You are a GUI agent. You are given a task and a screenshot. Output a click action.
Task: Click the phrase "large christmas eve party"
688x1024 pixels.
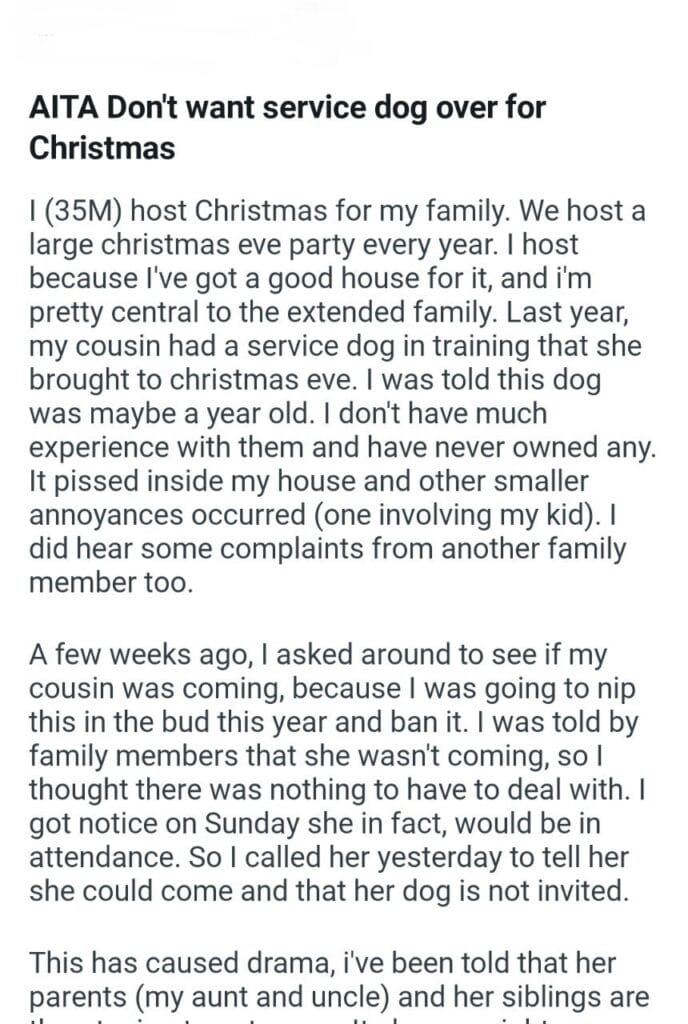(x=164, y=243)
